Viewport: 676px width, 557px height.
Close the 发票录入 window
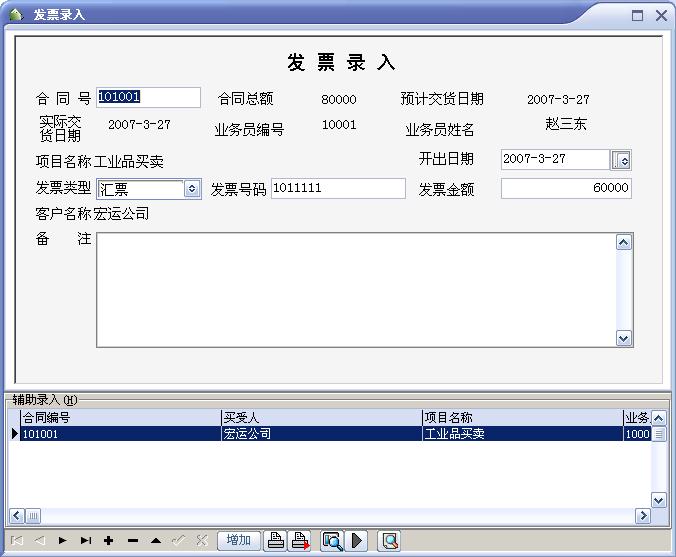(x=661, y=16)
